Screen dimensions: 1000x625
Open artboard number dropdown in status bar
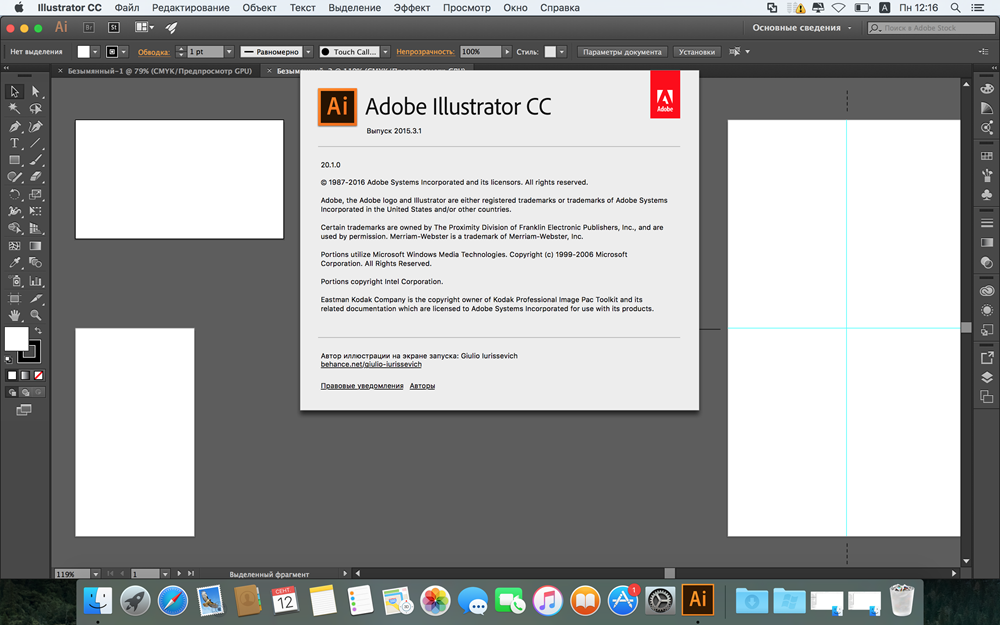[165, 574]
